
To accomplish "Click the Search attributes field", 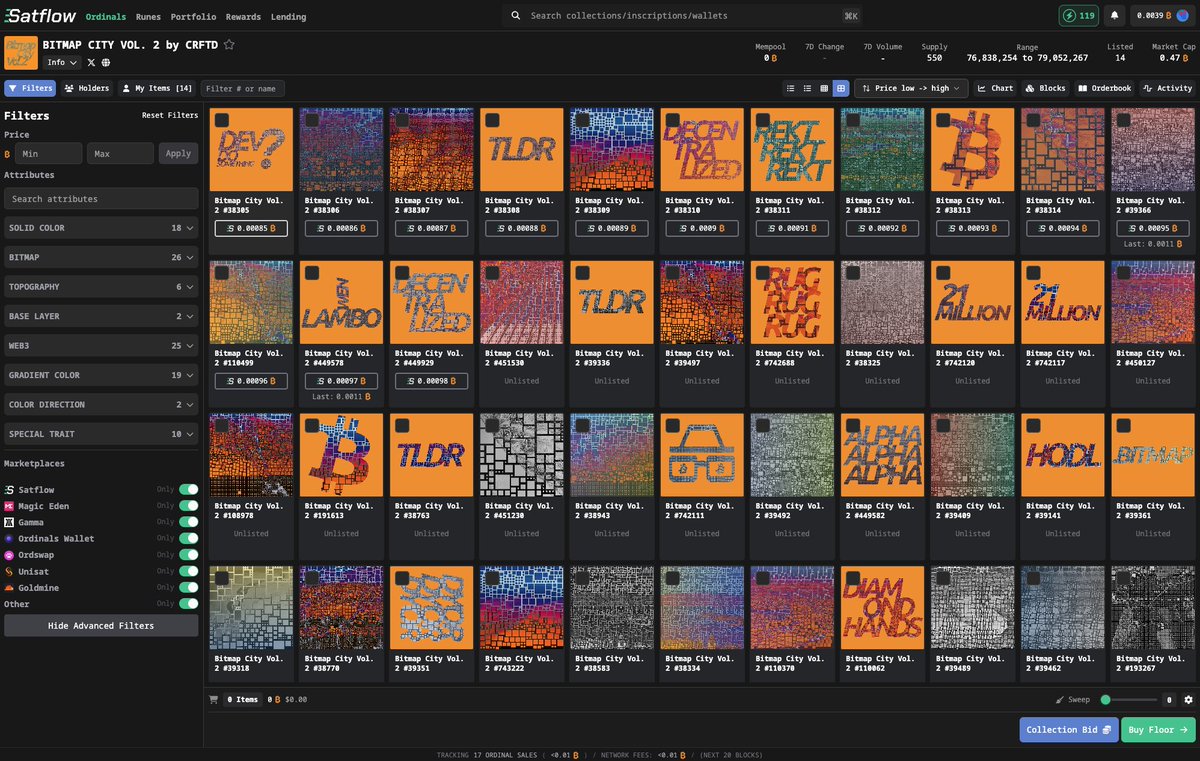I will pos(101,199).
